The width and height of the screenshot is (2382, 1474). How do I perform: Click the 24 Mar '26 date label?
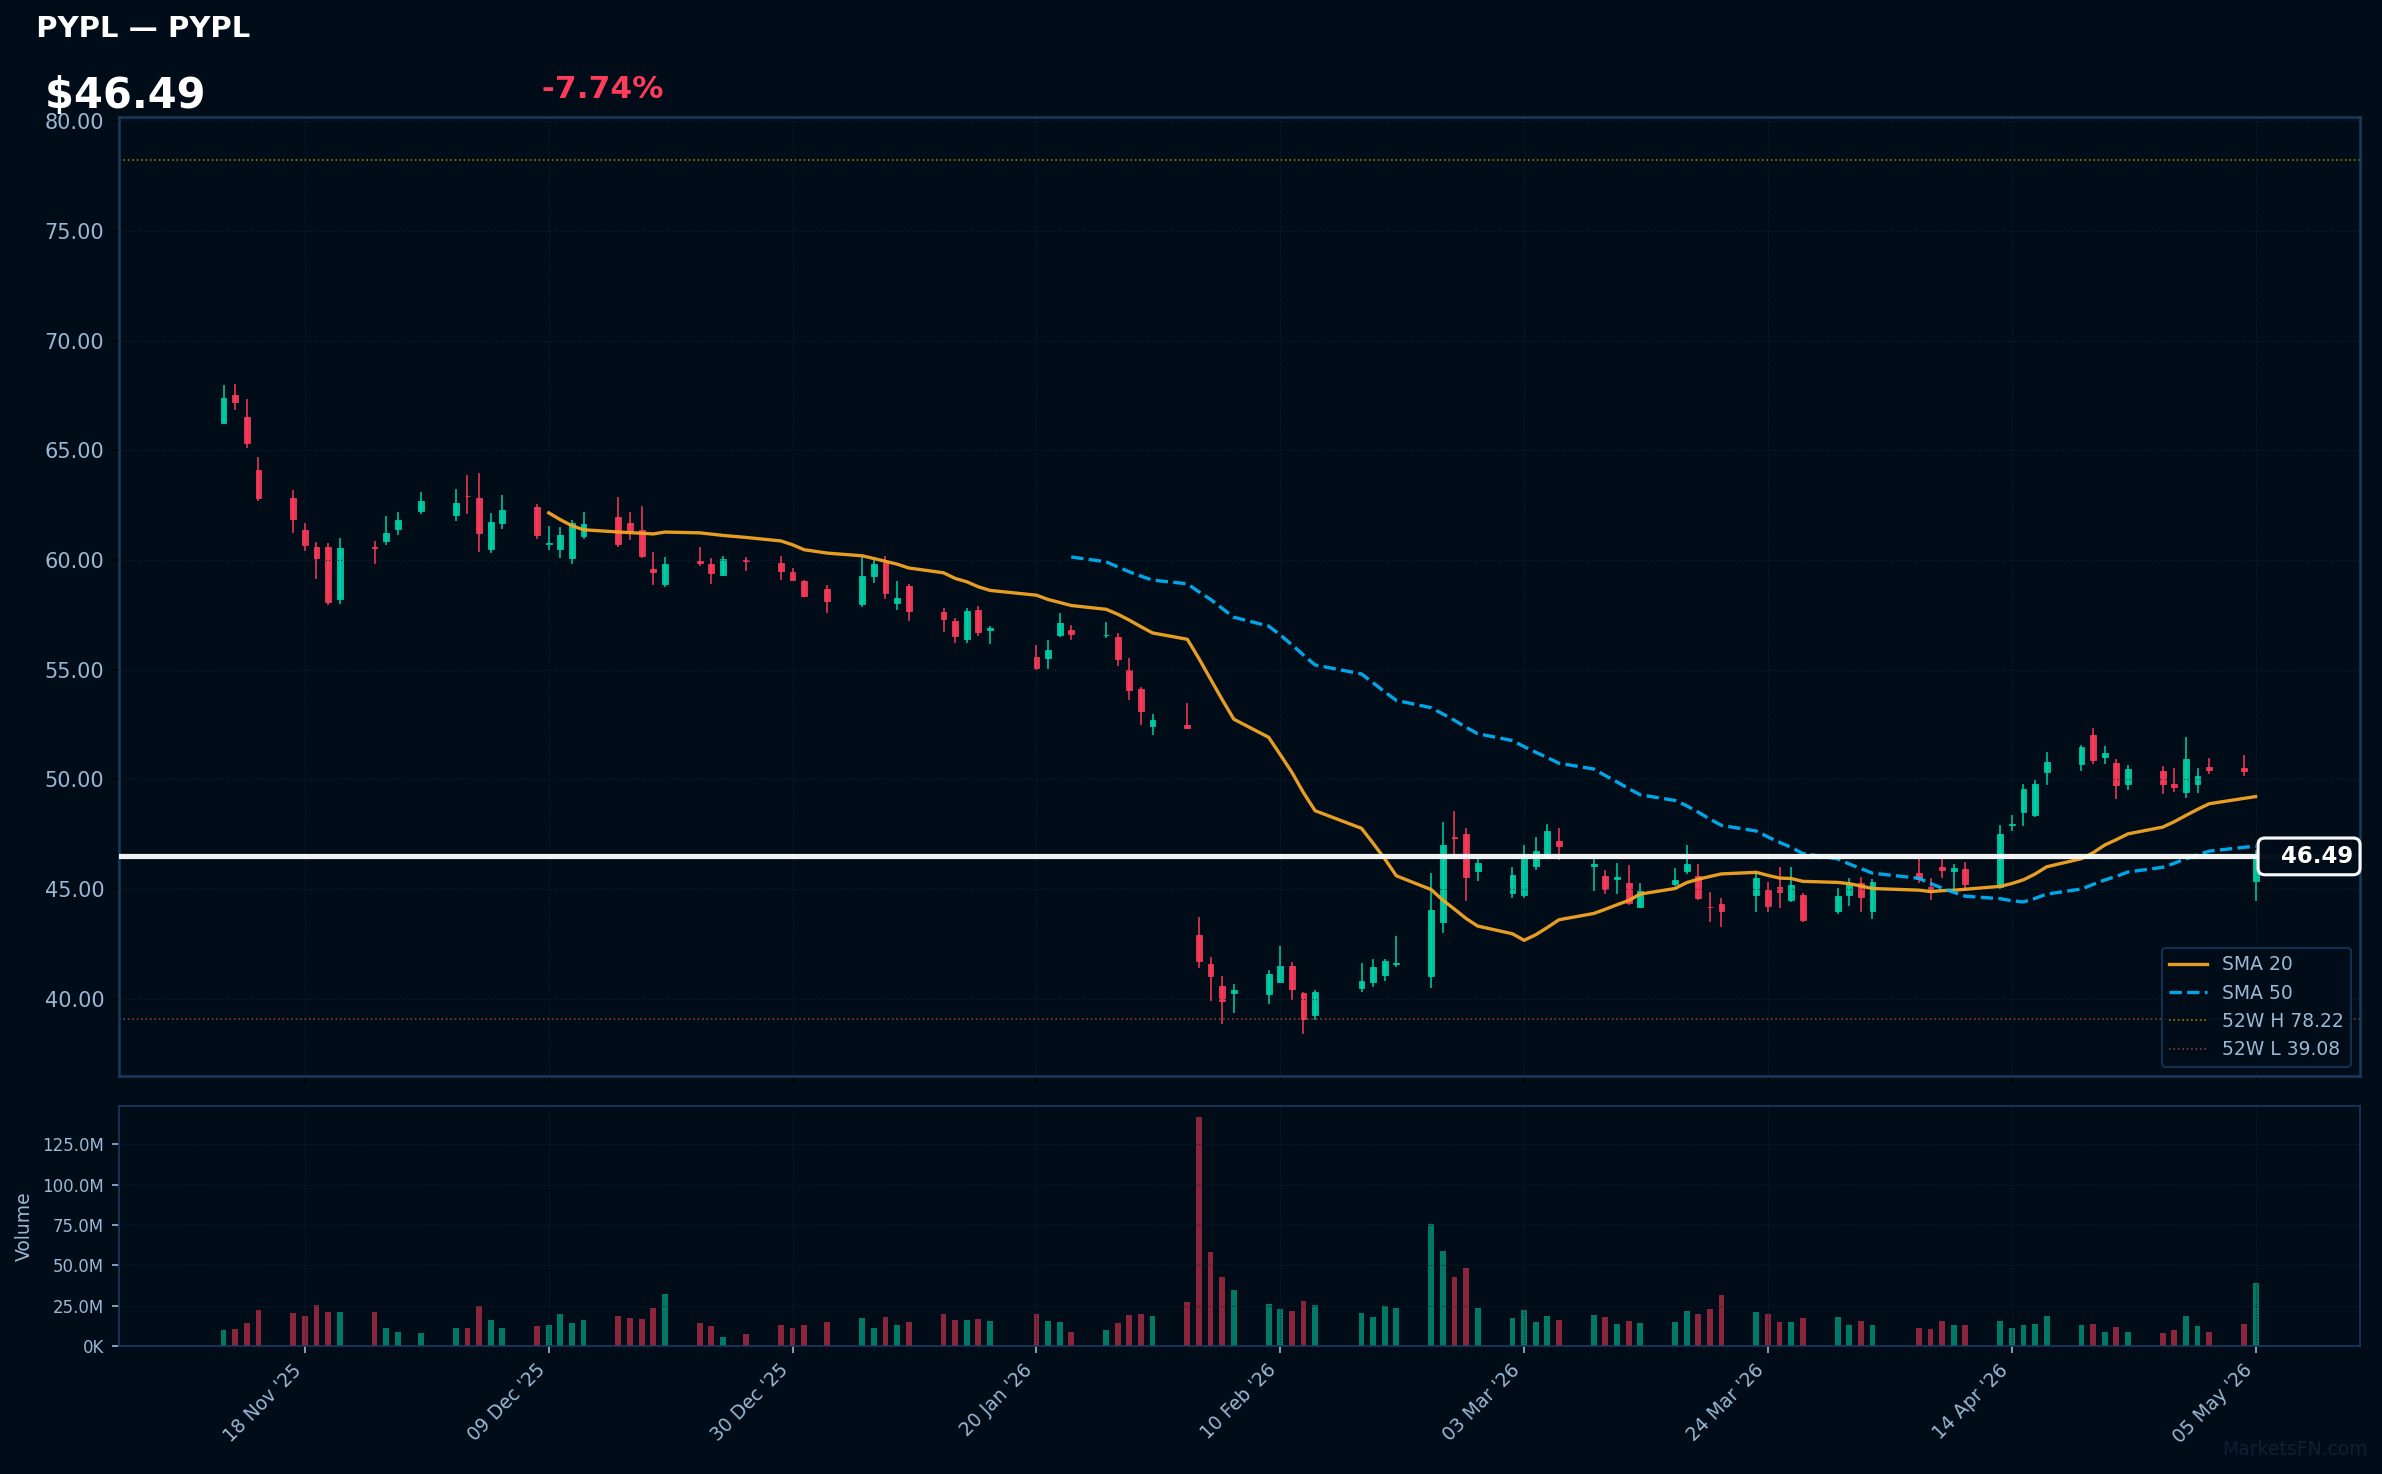[x=1724, y=1402]
